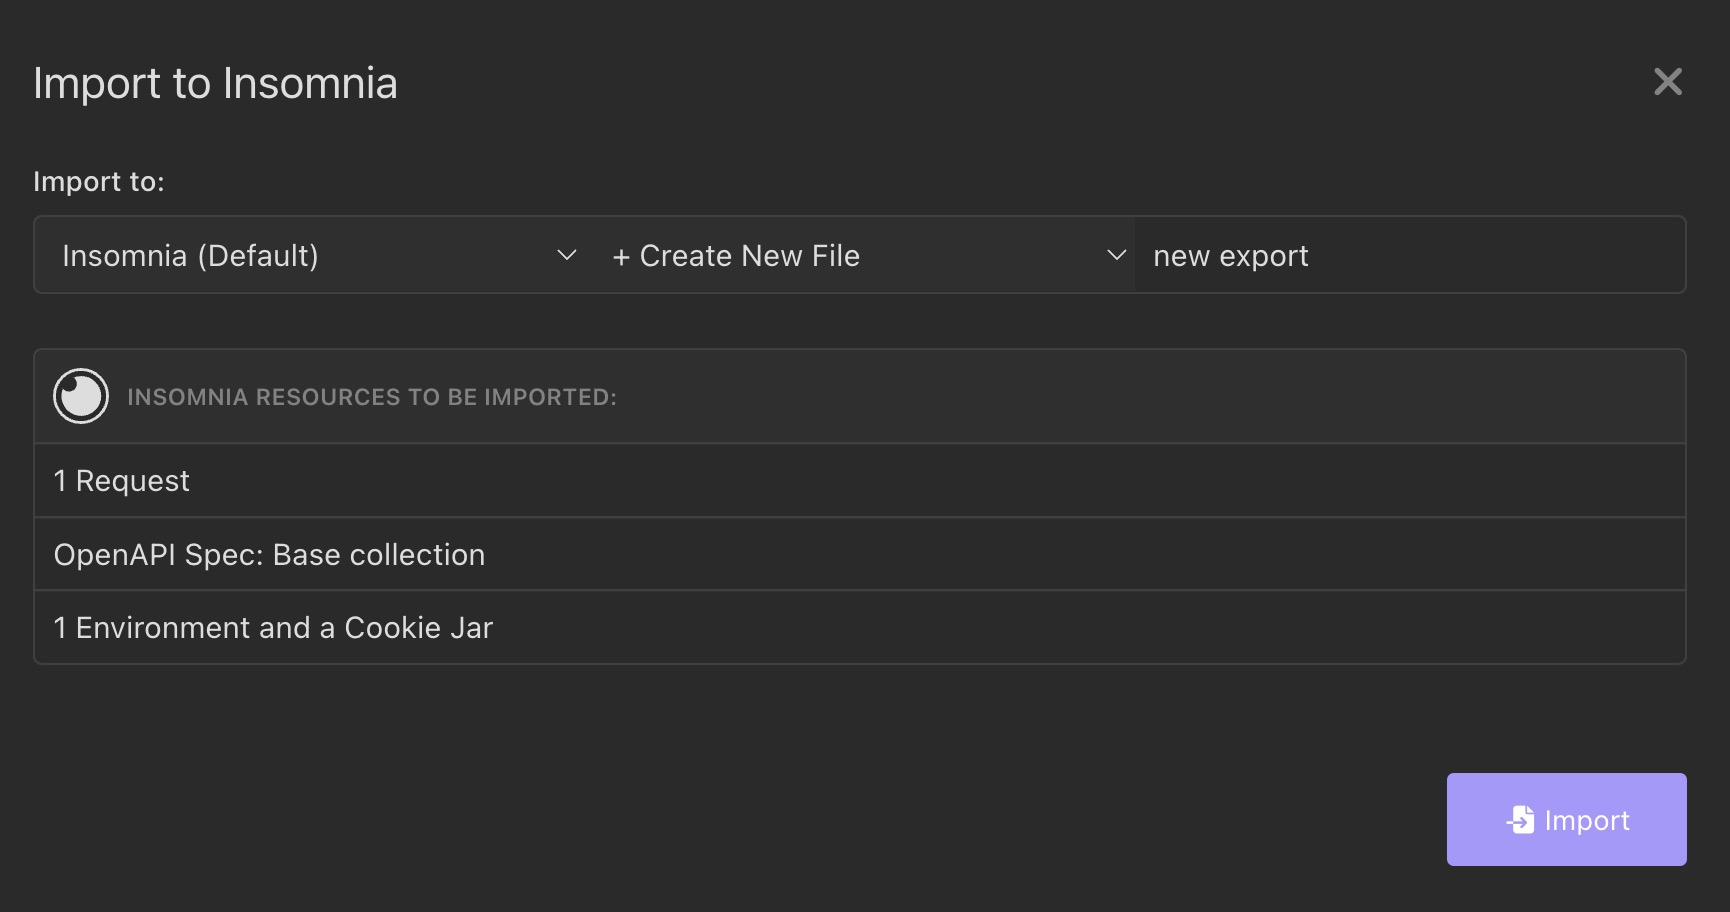Click the new export filename field

pyautogui.click(x=1400, y=255)
